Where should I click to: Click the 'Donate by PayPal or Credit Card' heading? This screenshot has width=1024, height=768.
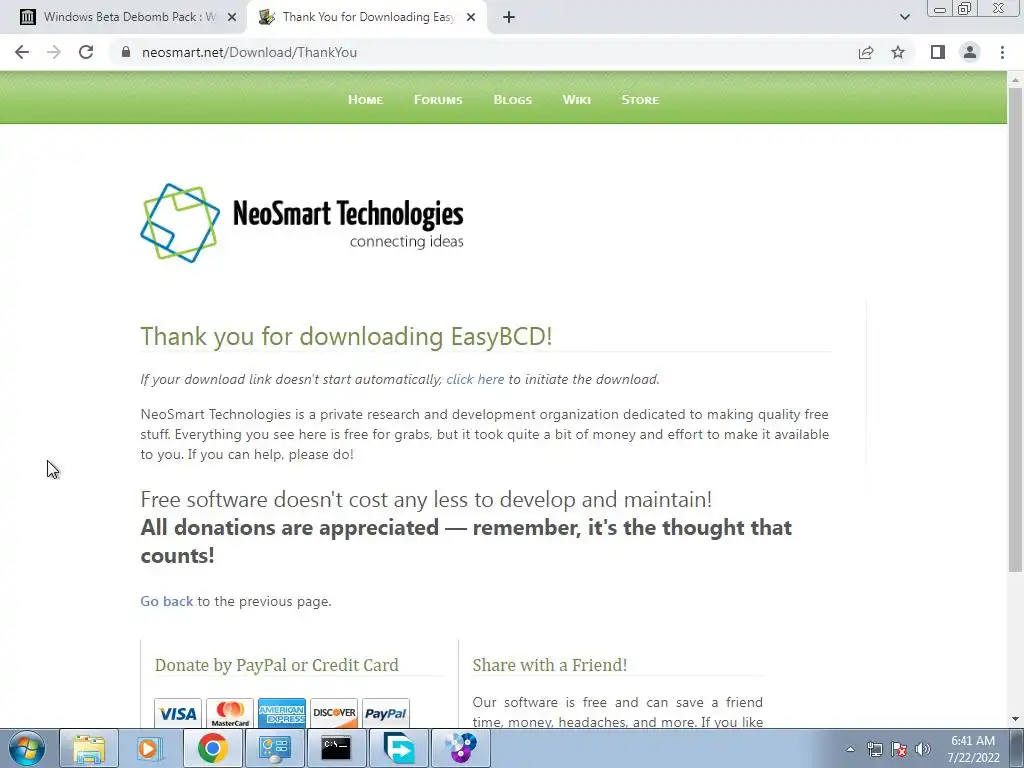pyautogui.click(x=276, y=665)
